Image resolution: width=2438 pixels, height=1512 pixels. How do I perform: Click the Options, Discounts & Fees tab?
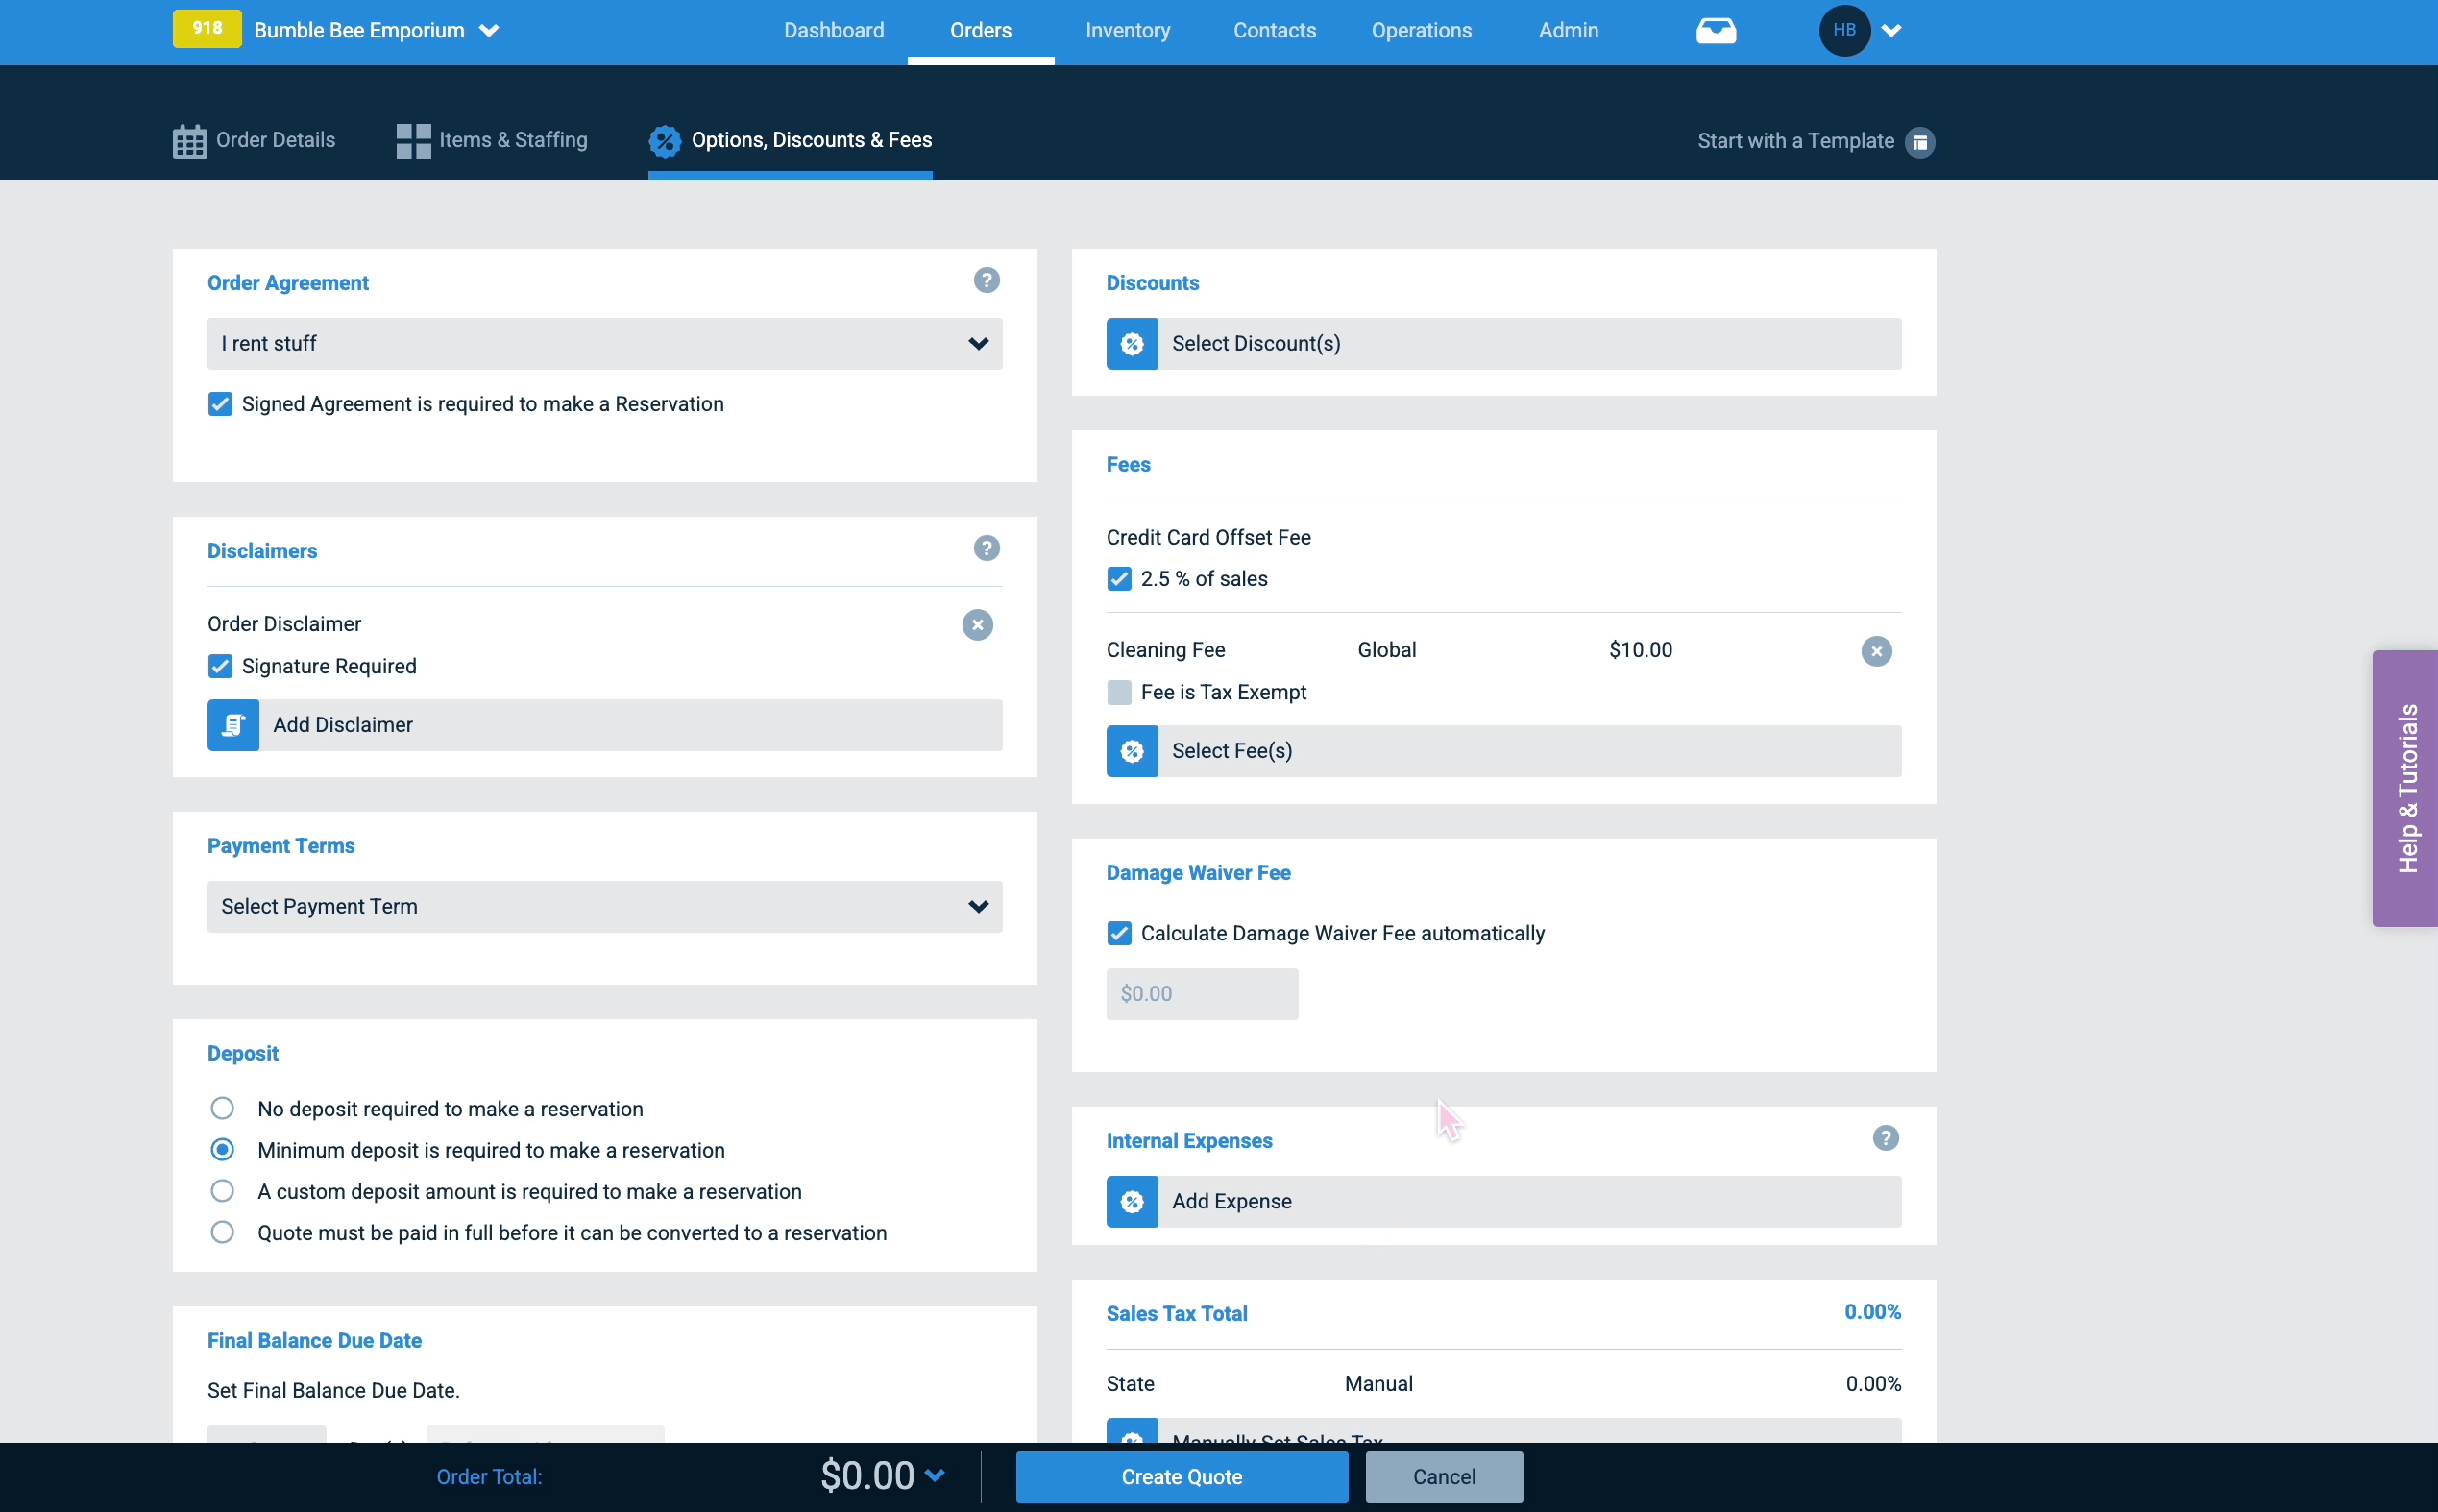(x=790, y=141)
